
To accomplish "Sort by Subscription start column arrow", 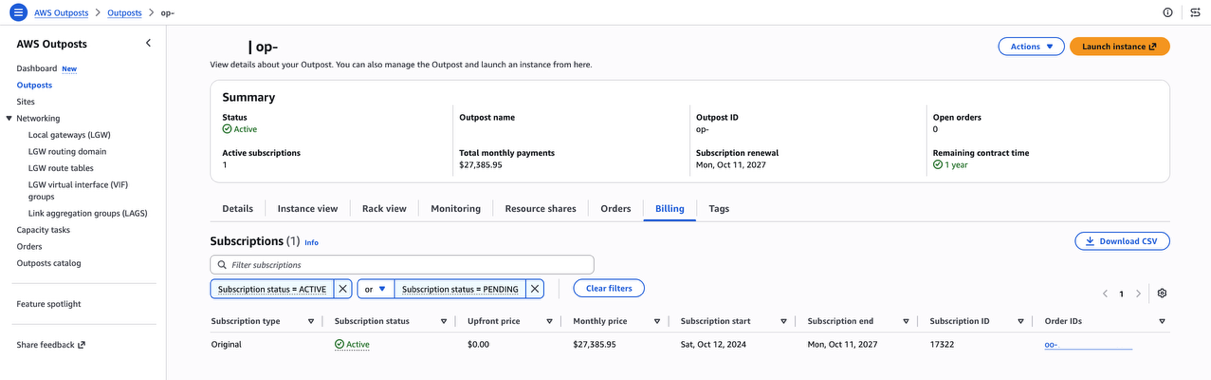I will pos(783,321).
